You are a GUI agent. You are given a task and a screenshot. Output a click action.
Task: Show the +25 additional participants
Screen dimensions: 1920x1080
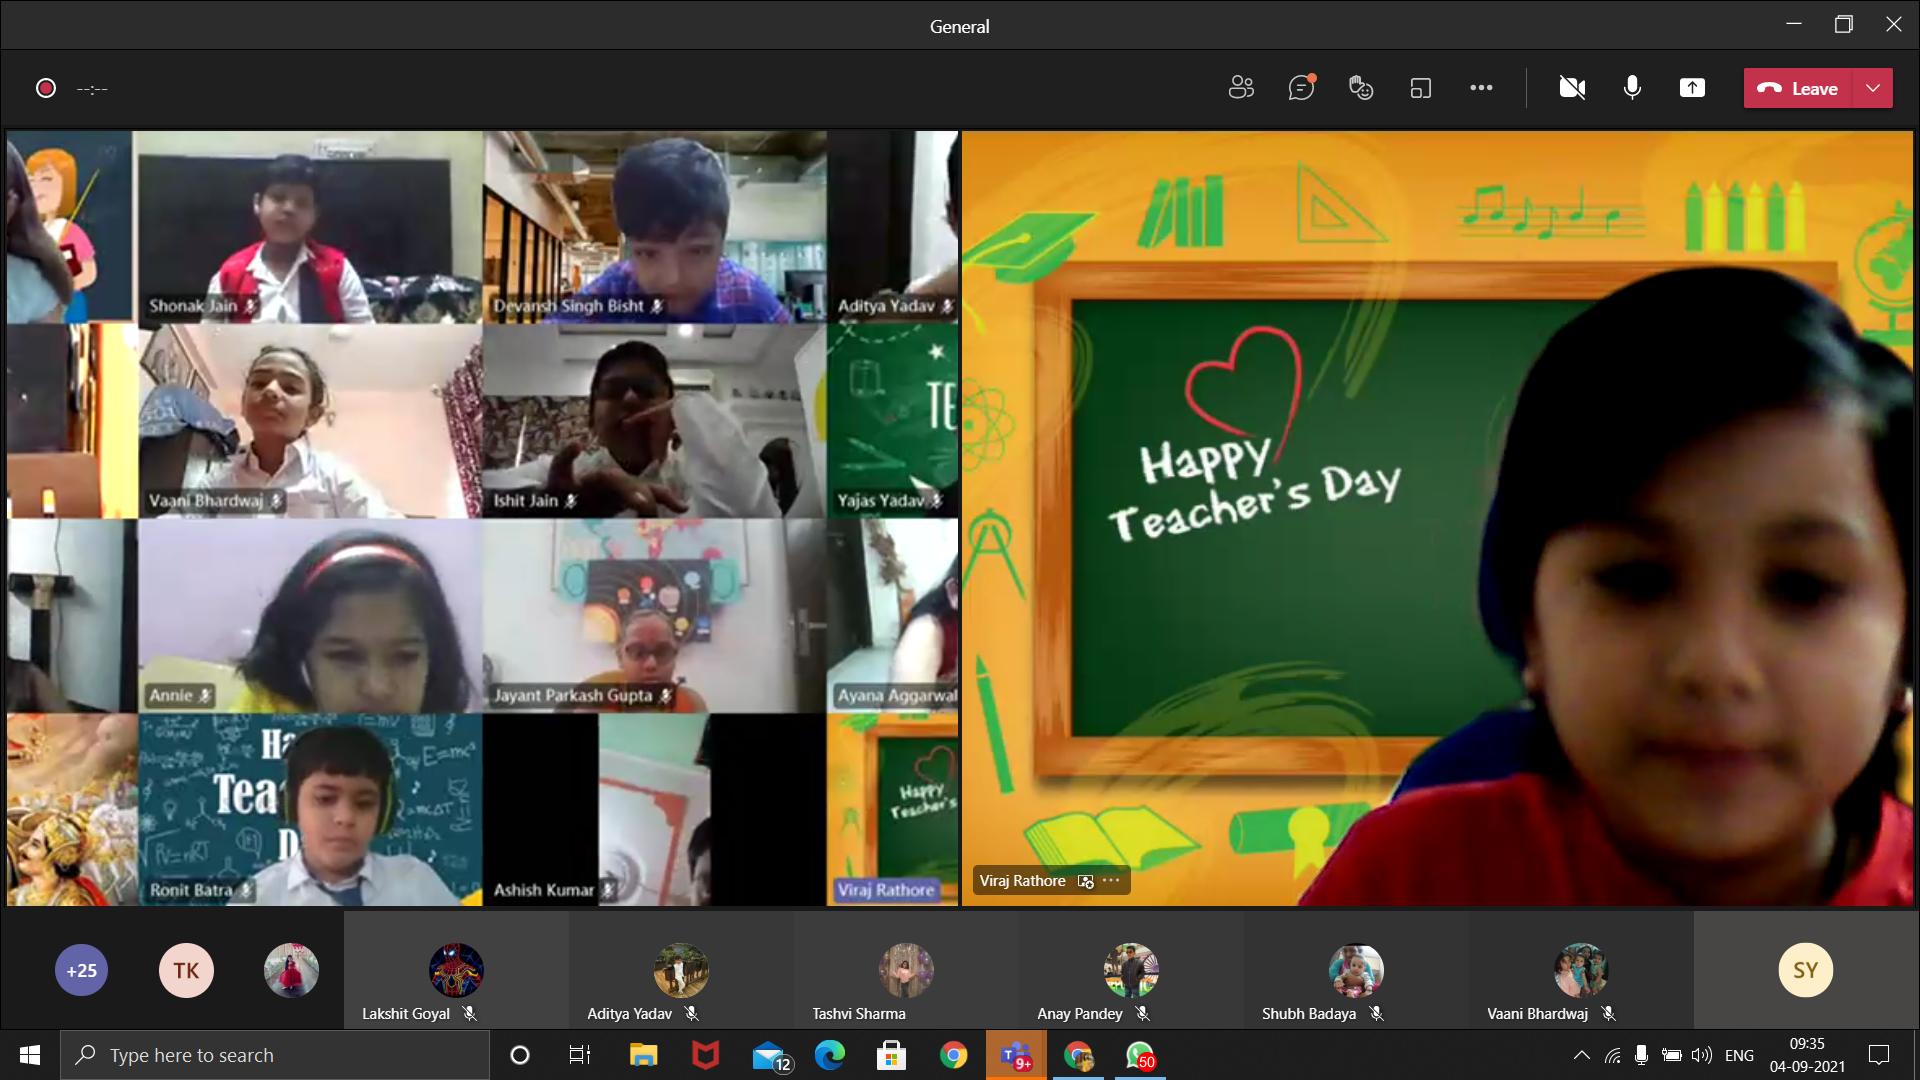(82, 970)
